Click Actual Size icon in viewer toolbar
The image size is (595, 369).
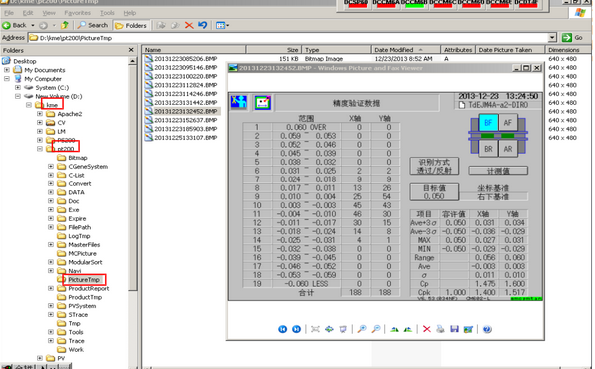[329, 329]
